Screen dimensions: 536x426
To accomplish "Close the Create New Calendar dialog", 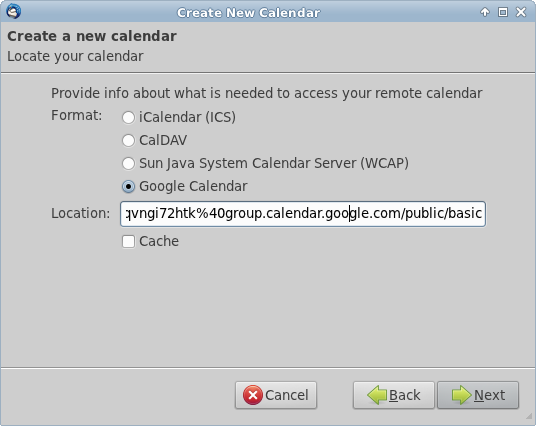I will (x=521, y=12).
